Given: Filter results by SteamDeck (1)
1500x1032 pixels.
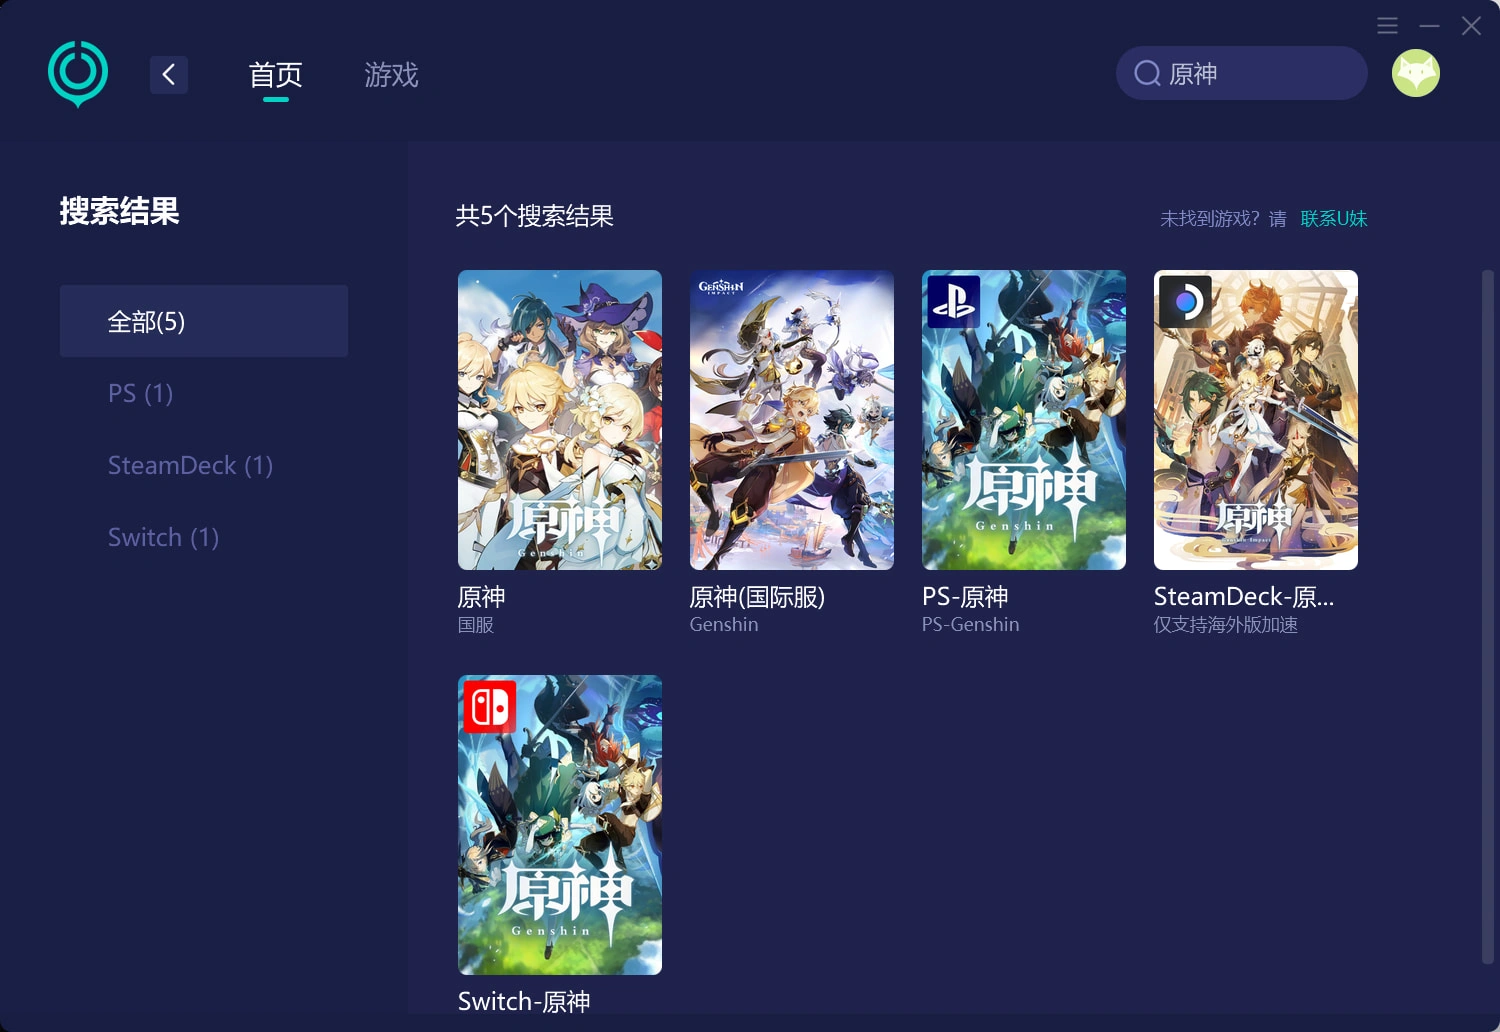Looking at the screenshot, I should (x=190, y=465).
